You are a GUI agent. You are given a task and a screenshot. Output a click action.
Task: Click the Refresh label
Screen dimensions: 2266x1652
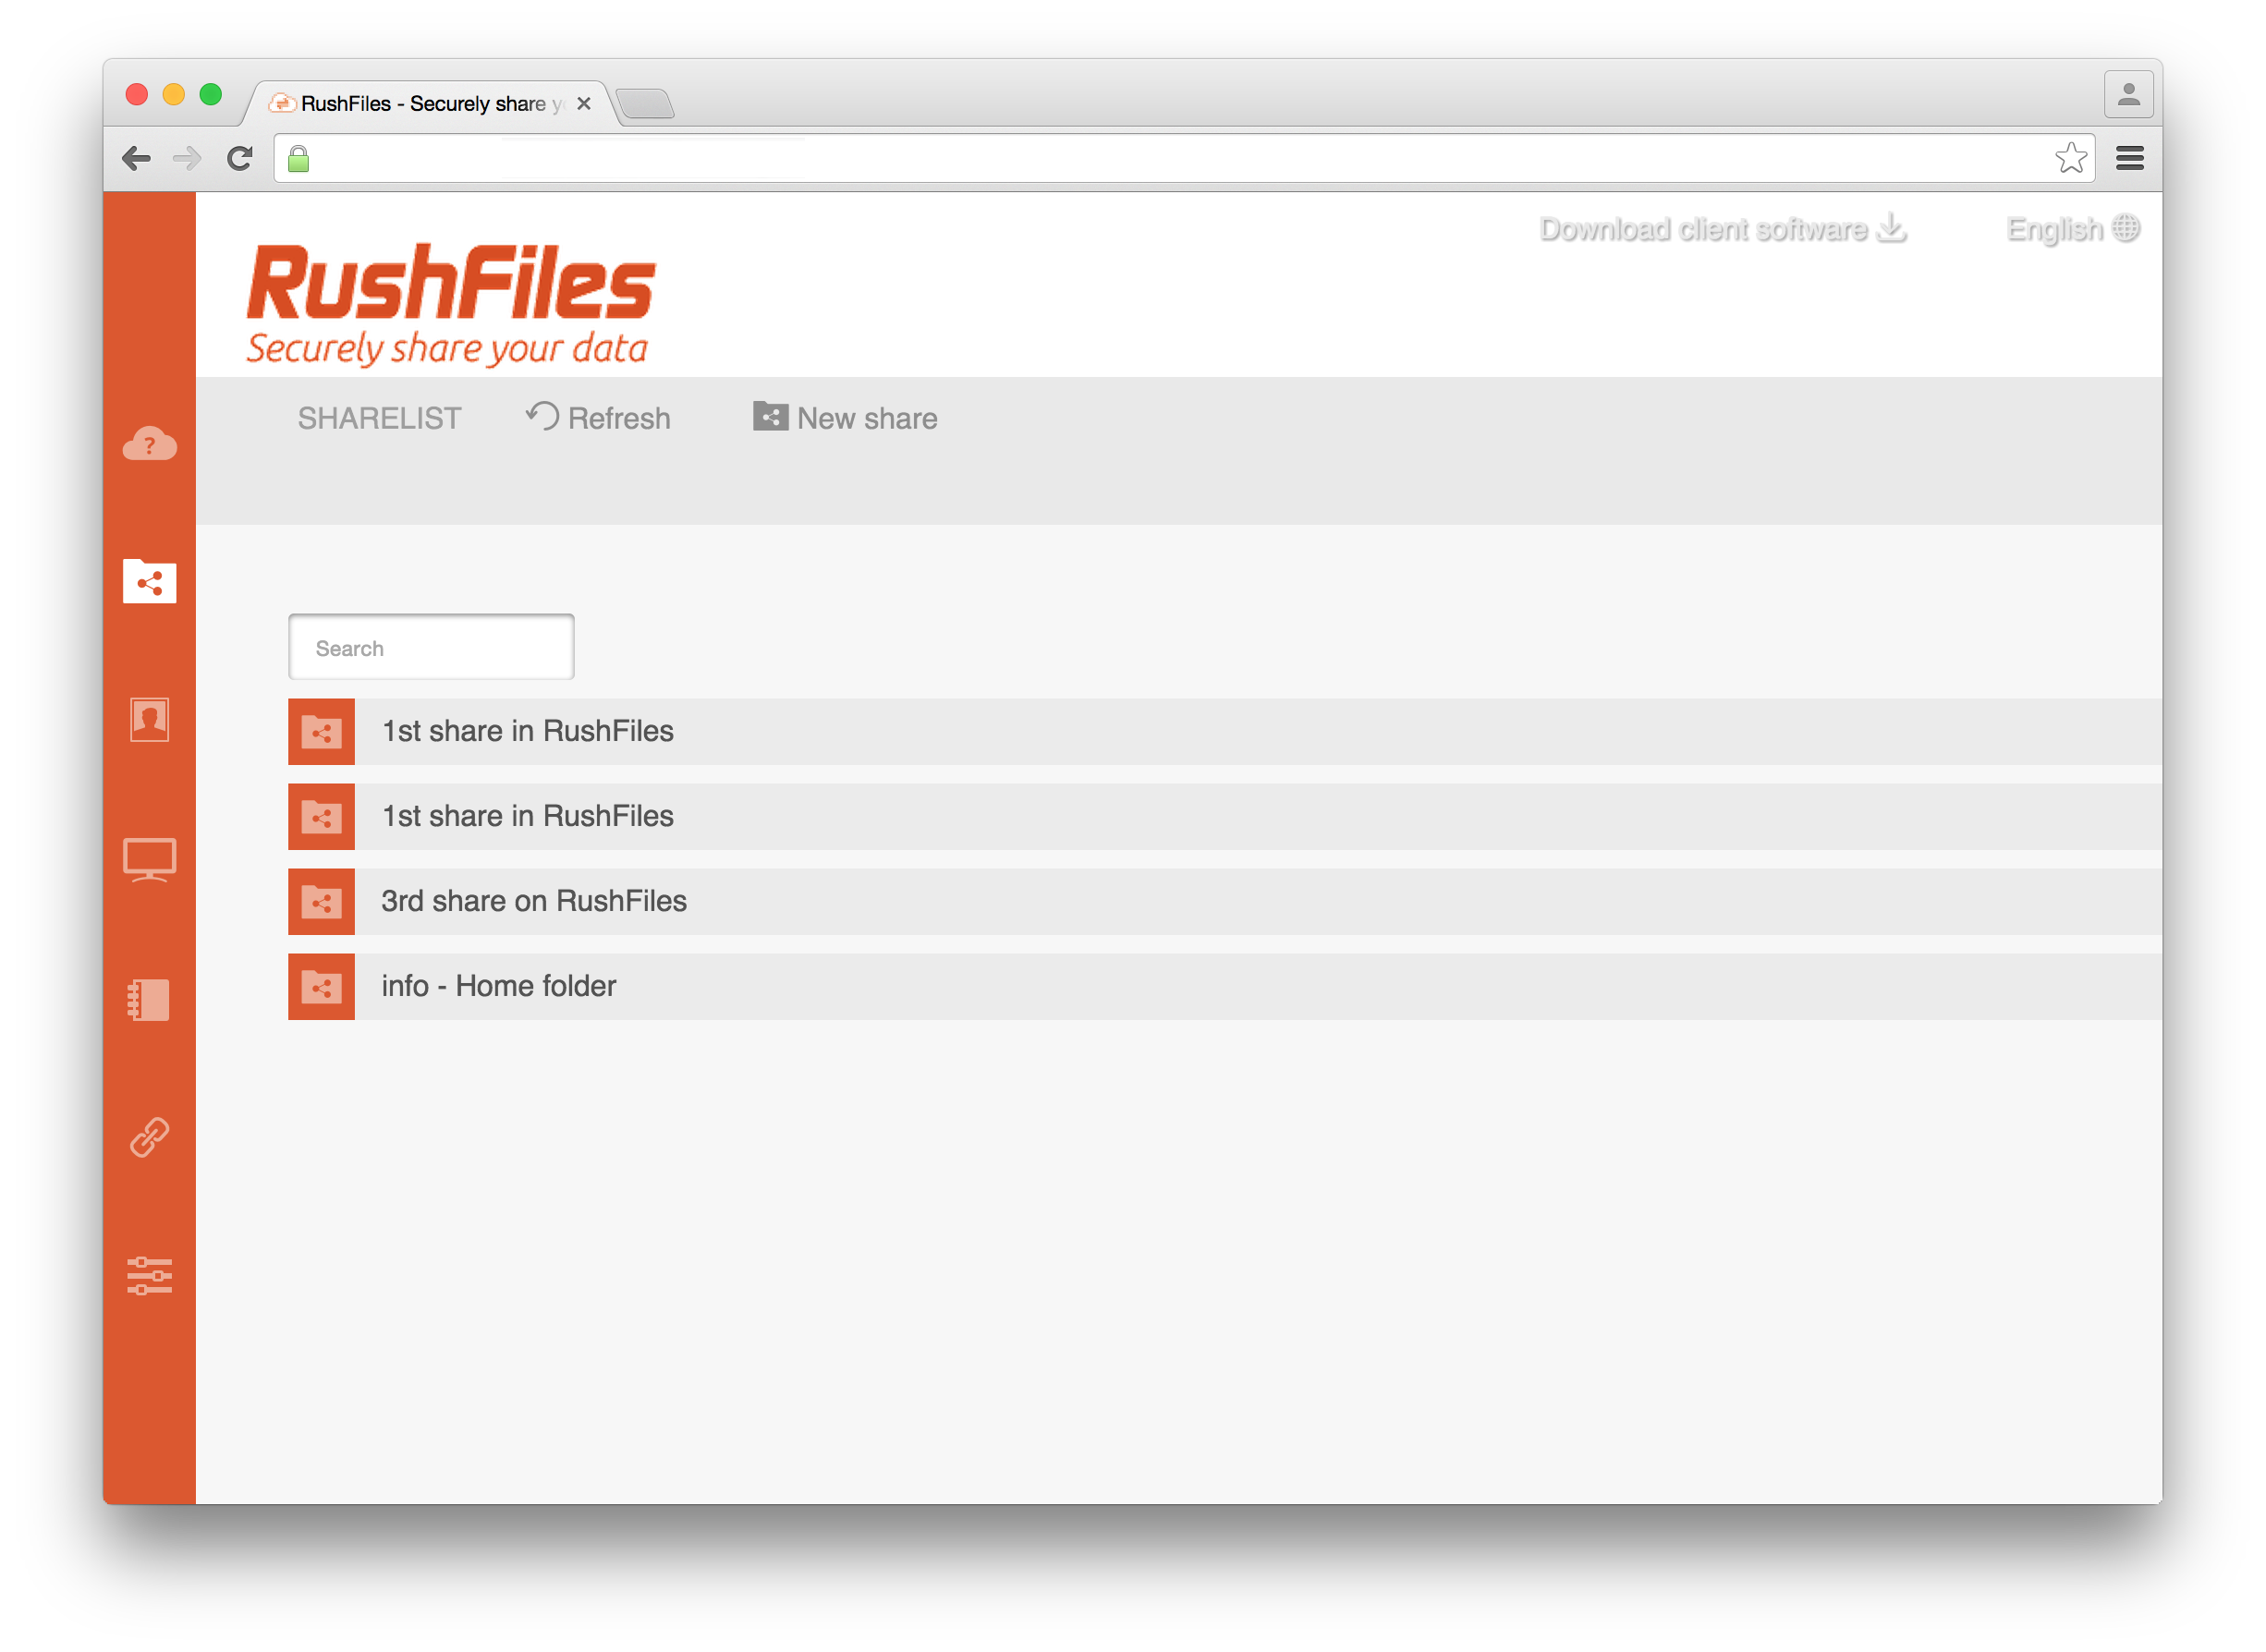[619, 418]
